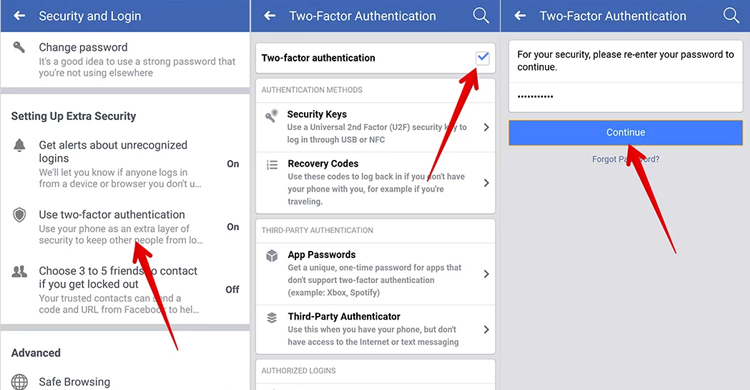Click the Security Keys key icon

[x=272, y=115]
